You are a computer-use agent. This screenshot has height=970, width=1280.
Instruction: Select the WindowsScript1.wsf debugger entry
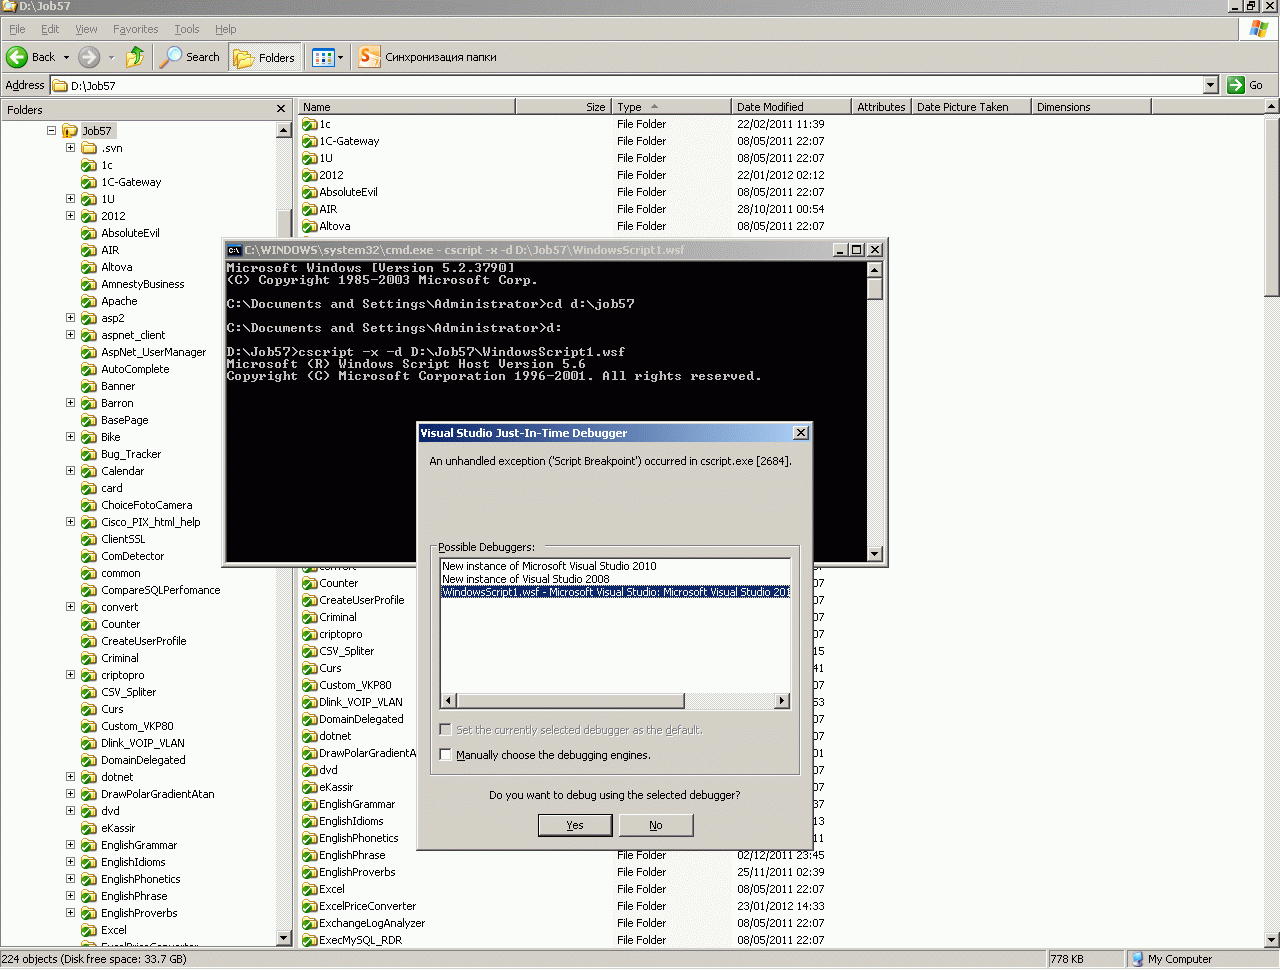tap(616, 592)
